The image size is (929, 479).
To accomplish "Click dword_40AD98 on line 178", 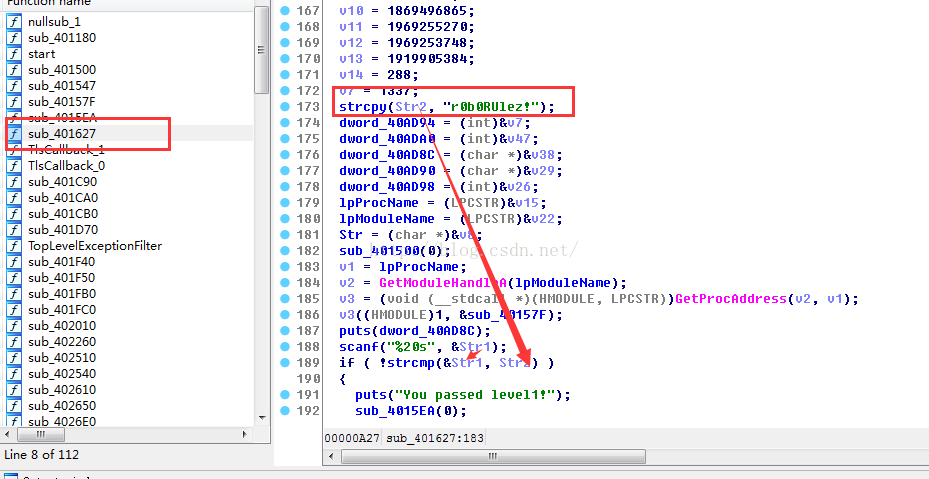I will pyautogui.click(x=387, y=187).
